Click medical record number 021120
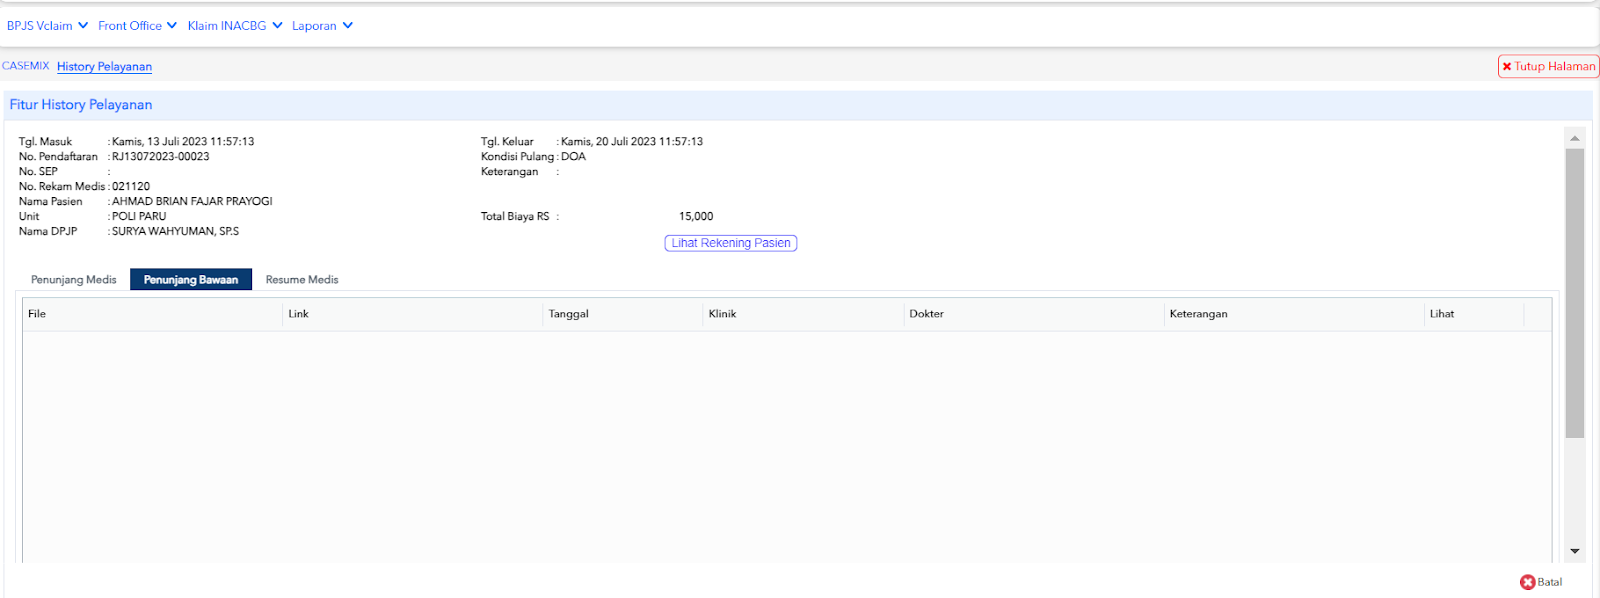 [x=131, y=186]
